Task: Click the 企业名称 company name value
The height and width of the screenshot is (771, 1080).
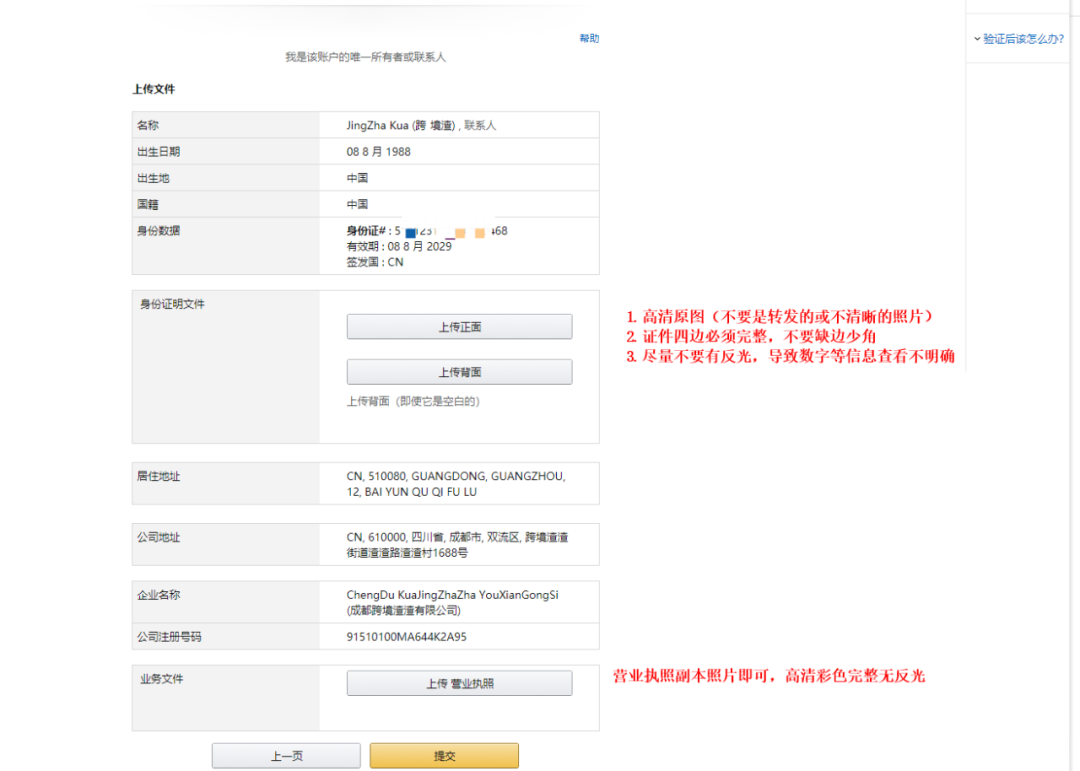Action: (x=449, y=601)
